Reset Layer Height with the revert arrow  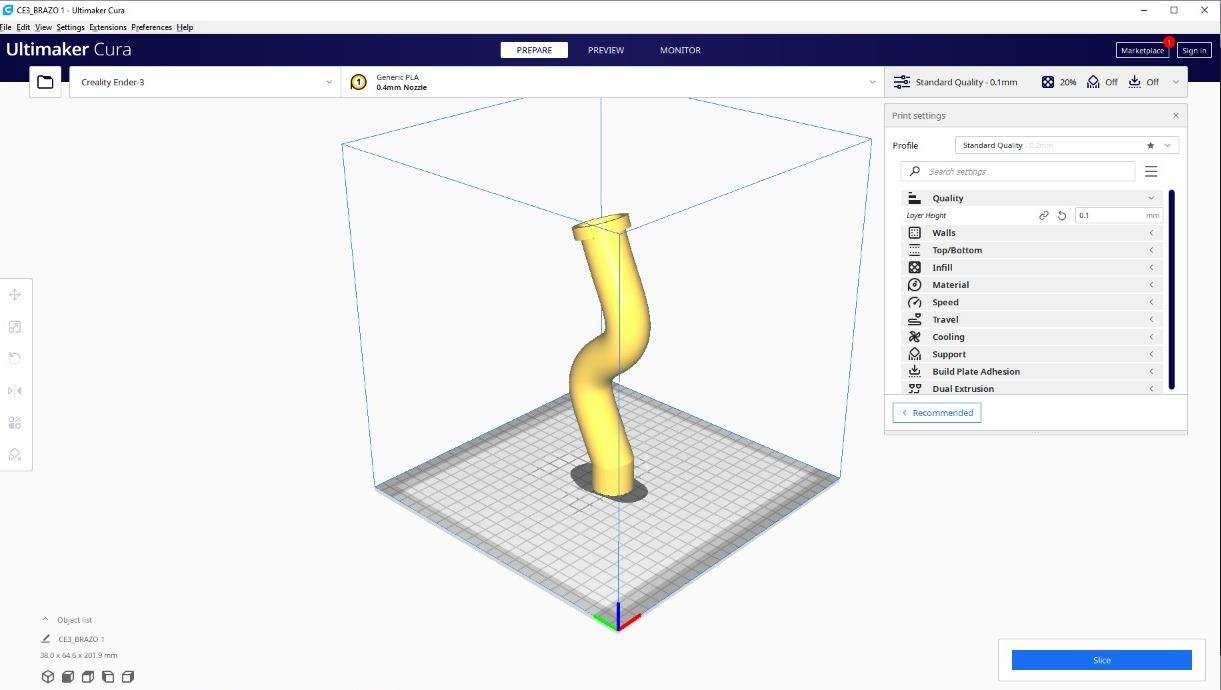[x=1062, y=215]
